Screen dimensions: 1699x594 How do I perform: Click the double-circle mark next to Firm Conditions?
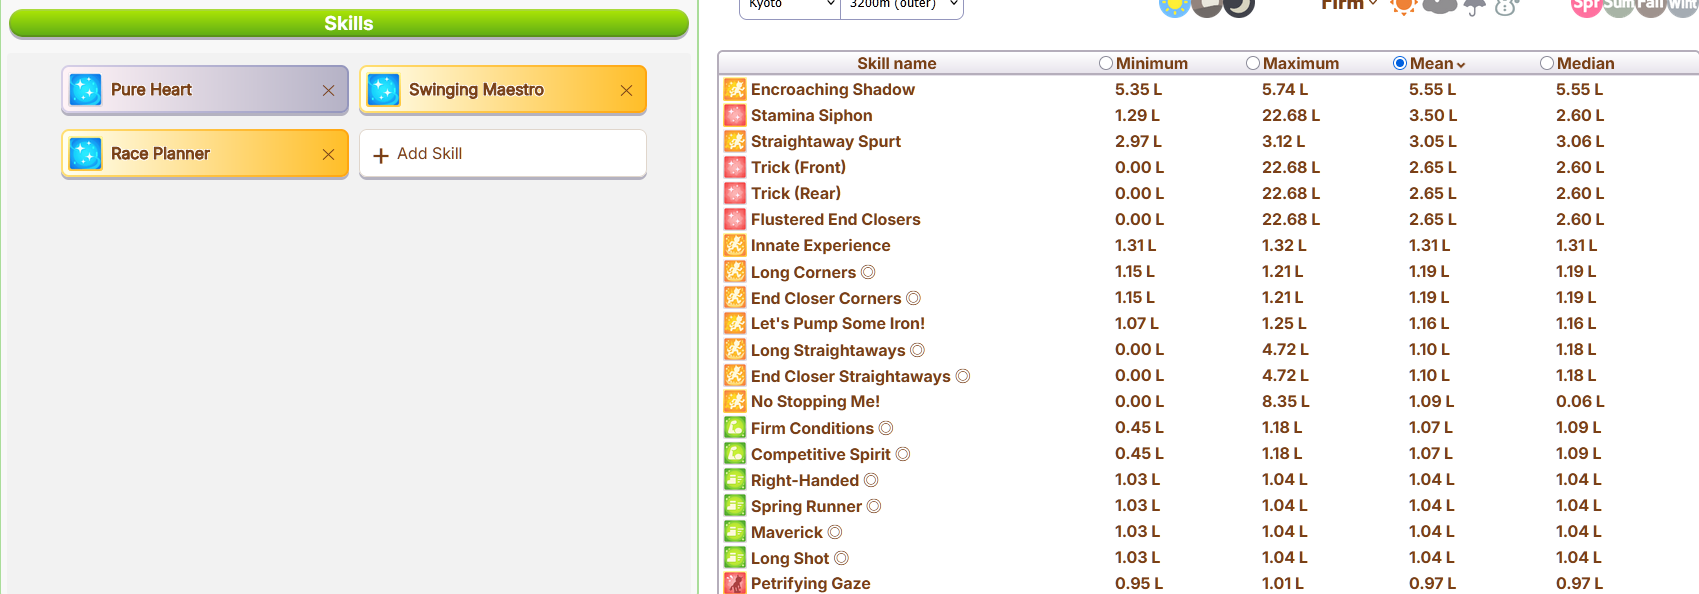point(886,428)
